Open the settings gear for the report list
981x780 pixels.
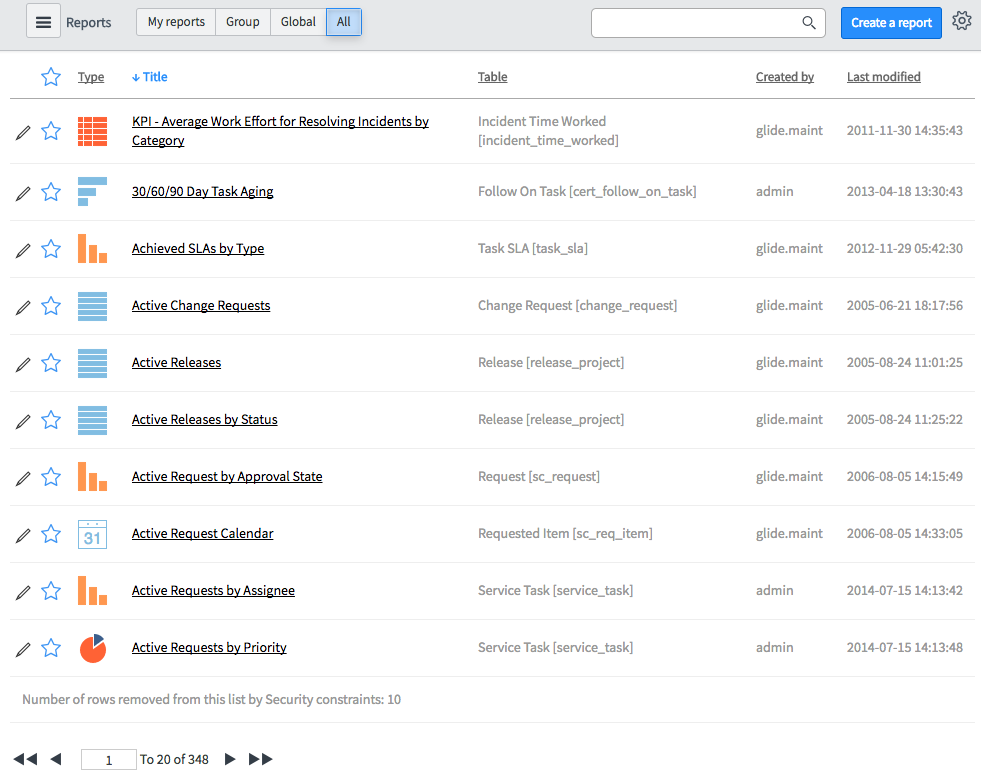962,21
